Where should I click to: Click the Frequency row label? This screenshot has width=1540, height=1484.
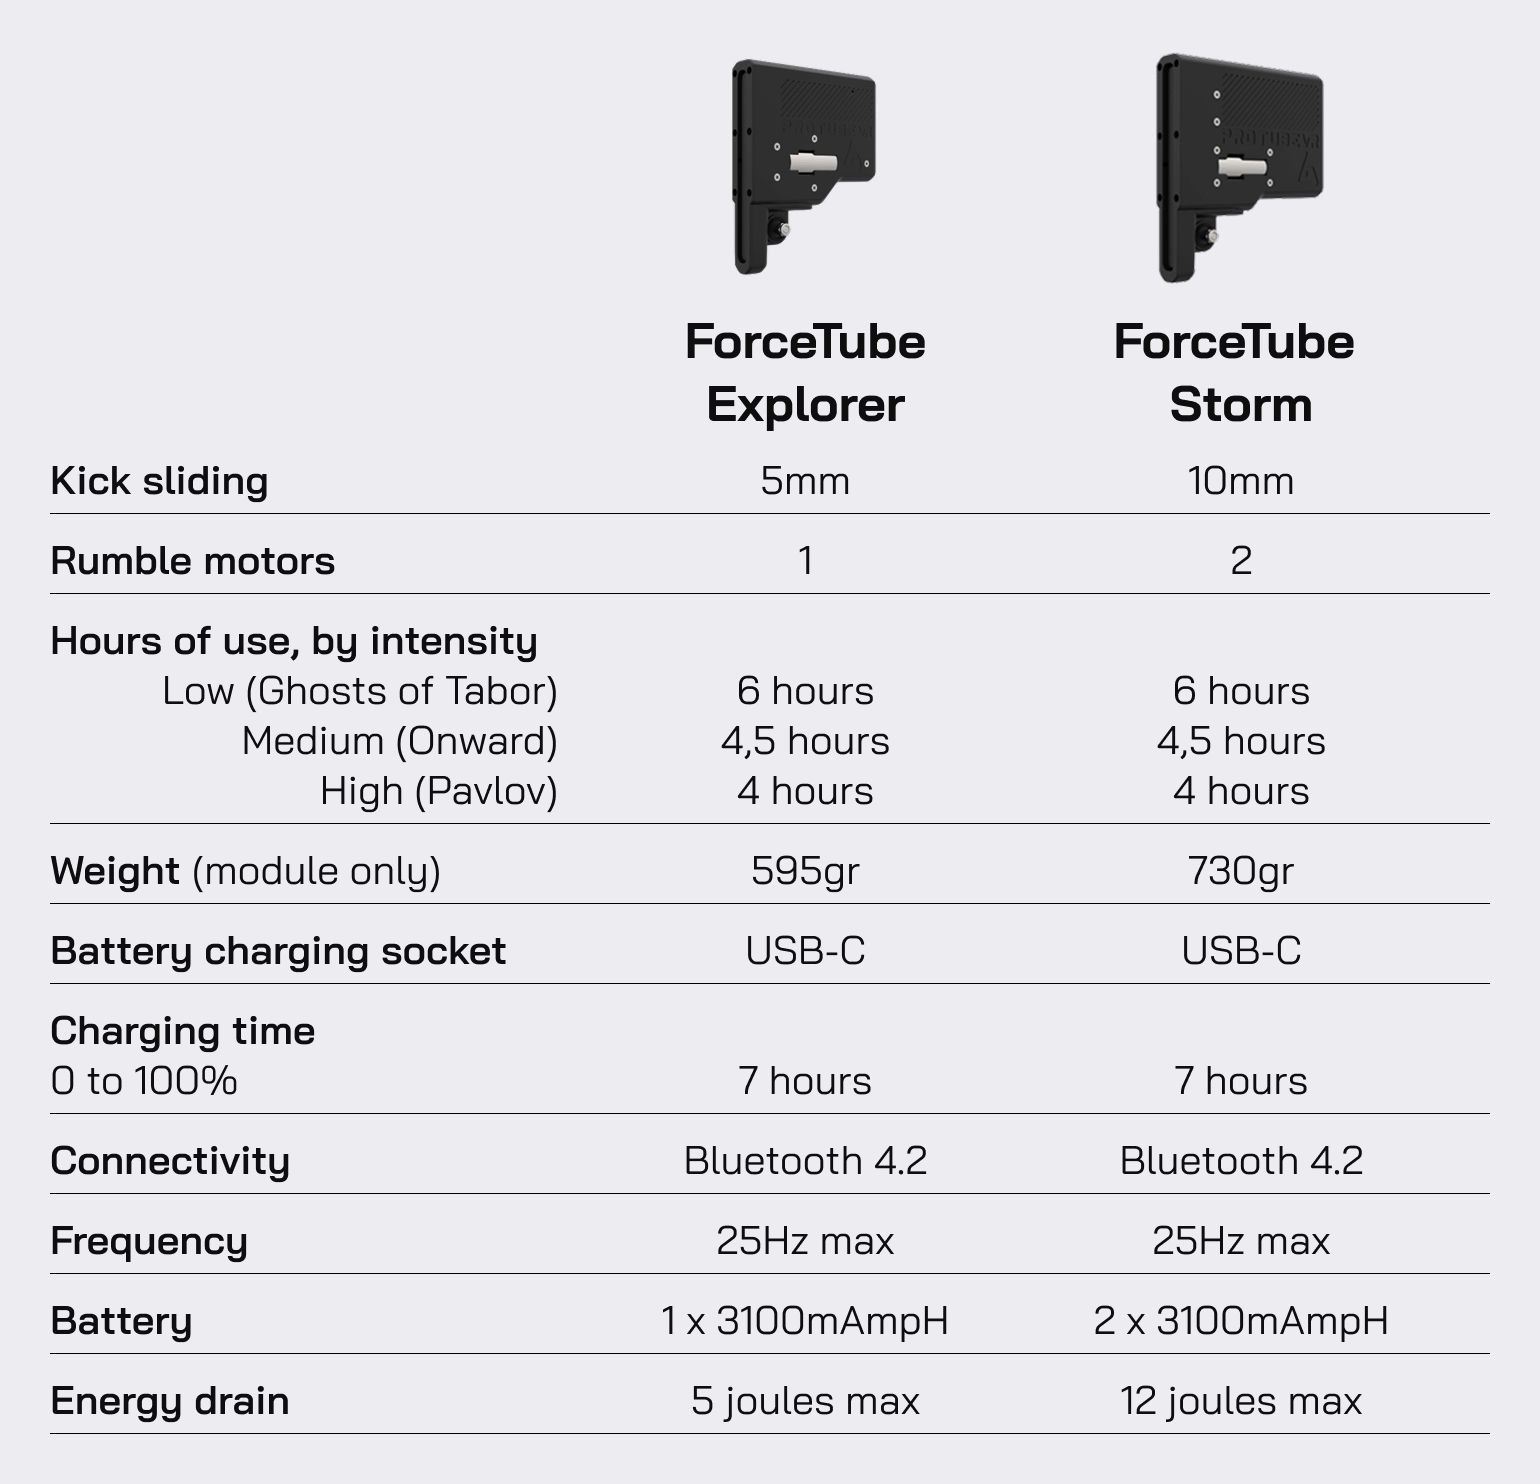pyautogui.click(x=149, y=1241)
